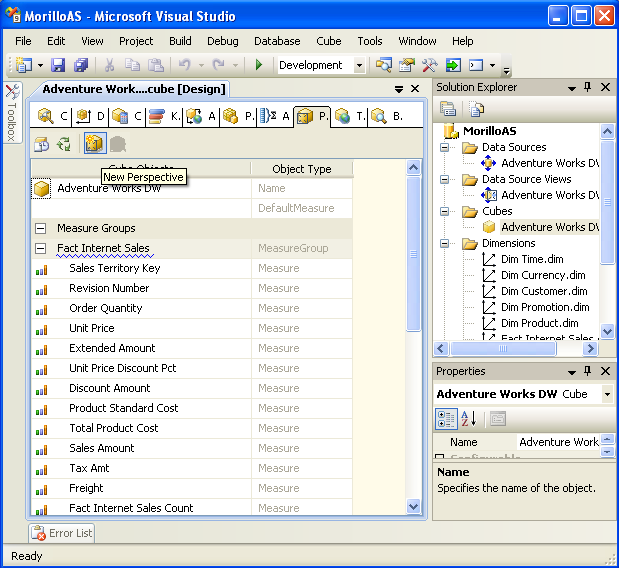
Task: Toggle Categorized view in Properties
Action: point(446,419)
